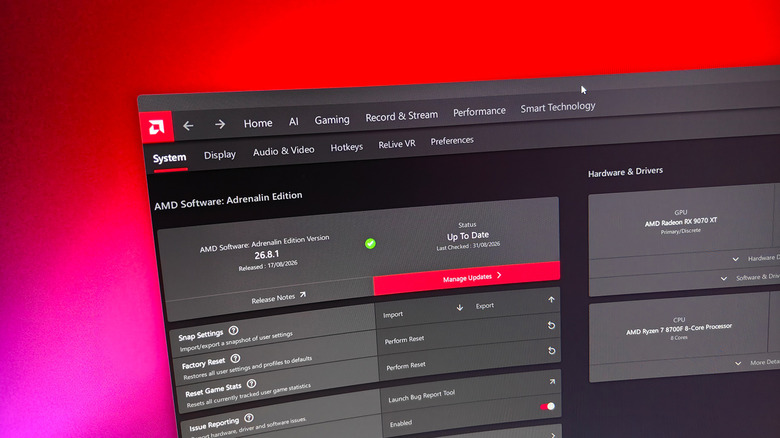This screenshot has width=780, height=438.
Task: Click the Import down-arrow icon
Action: 460,308
